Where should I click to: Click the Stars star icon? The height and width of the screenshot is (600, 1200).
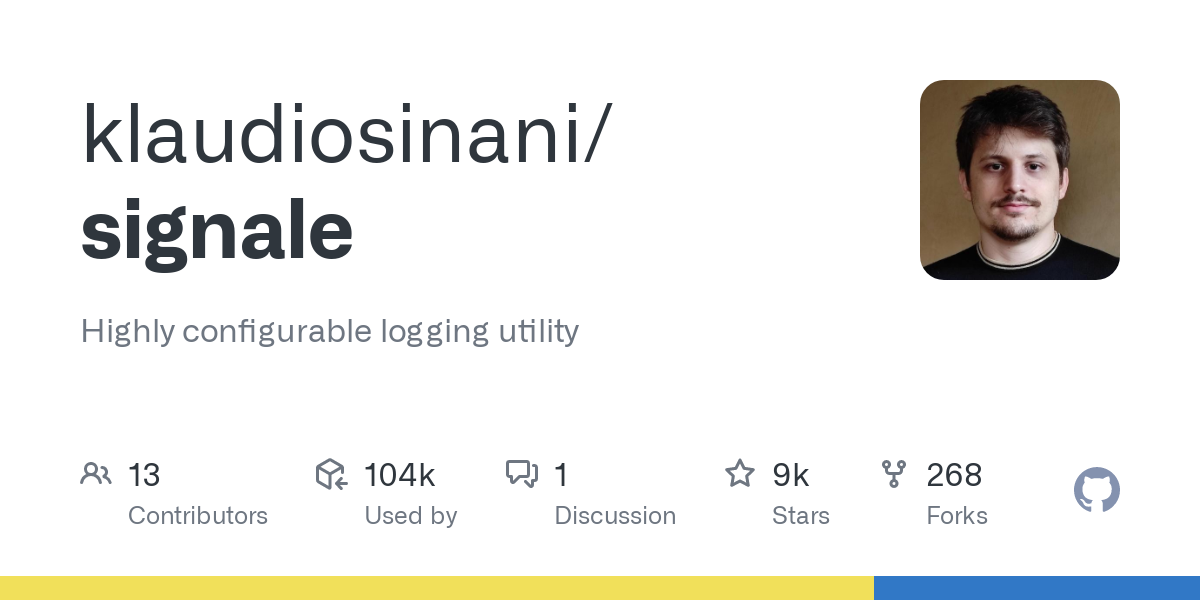coord(740,473)
